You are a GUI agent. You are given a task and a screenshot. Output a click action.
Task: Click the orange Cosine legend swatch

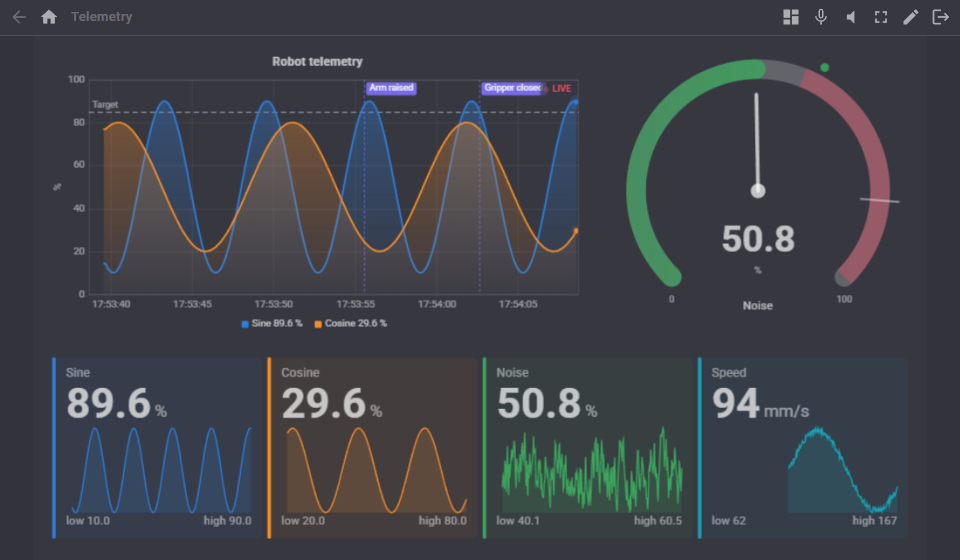point(318,324)
